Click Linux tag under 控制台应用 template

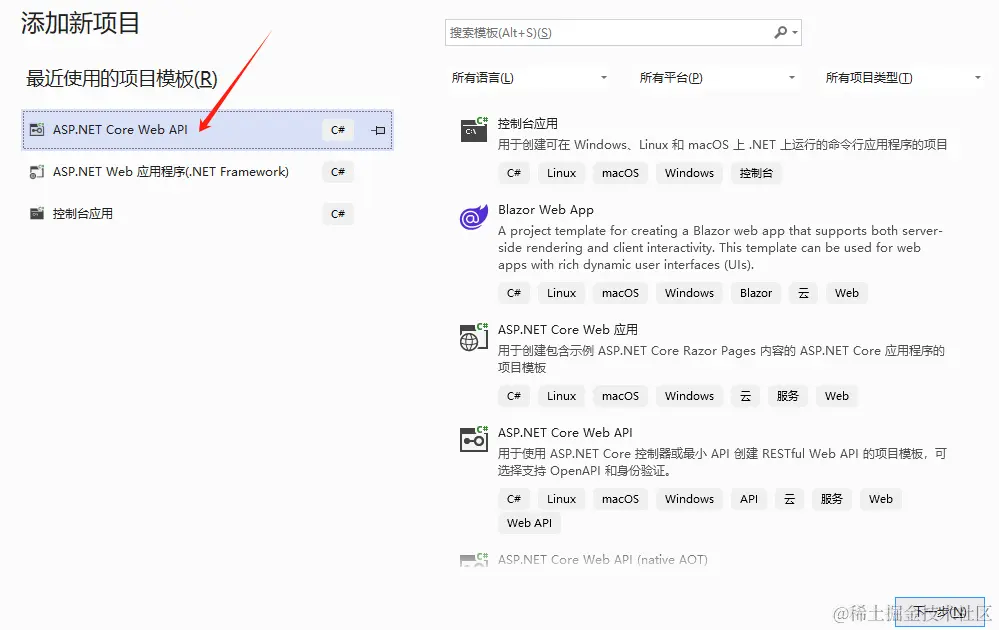(561, 173)
